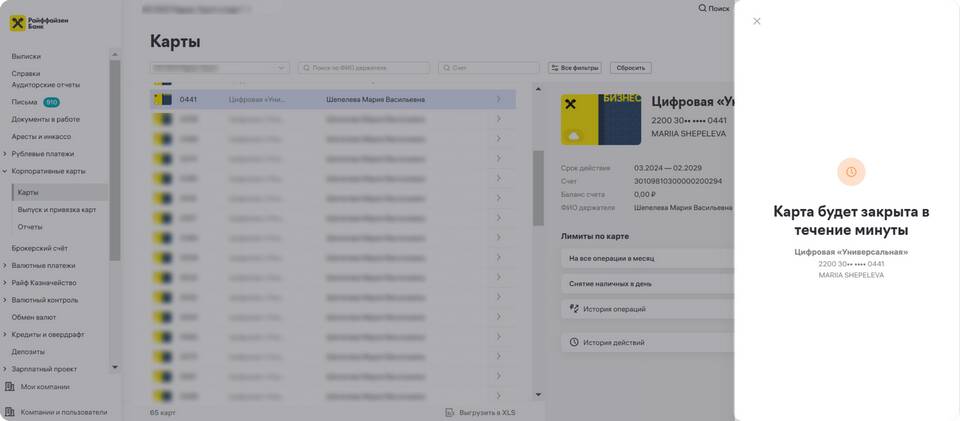Viewport: 960px width, 421px height.
Task: Click the История операций icon
Action: pyautogui.click(x=574, y=309)
